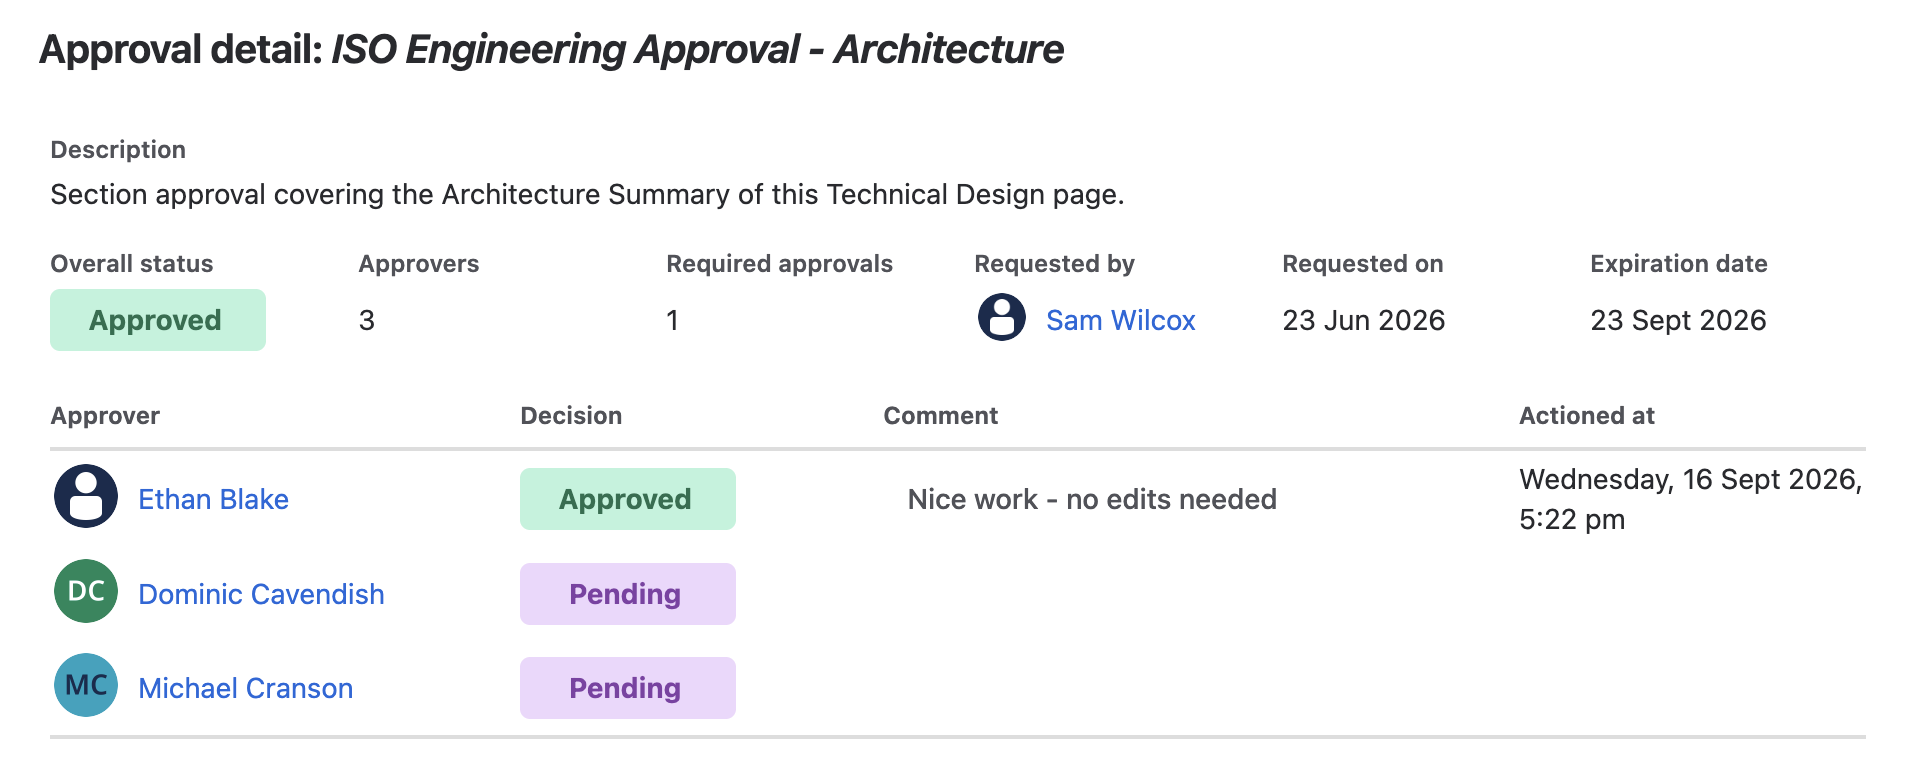Click the 'Approval detail' page title
Viewport: 1910px width, 778px height.
pyautogui.click(x=551, y=49)
